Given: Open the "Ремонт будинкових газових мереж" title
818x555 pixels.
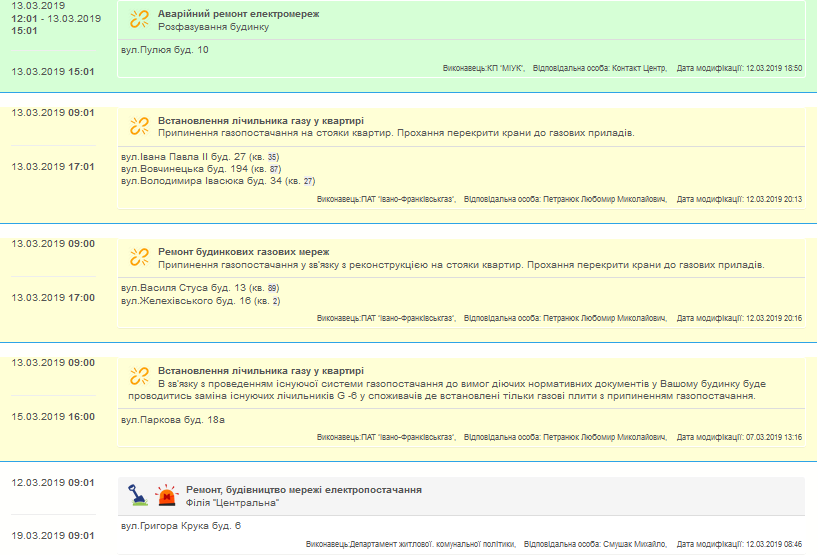Looking at the screenshot, I should tap(244, 251).
